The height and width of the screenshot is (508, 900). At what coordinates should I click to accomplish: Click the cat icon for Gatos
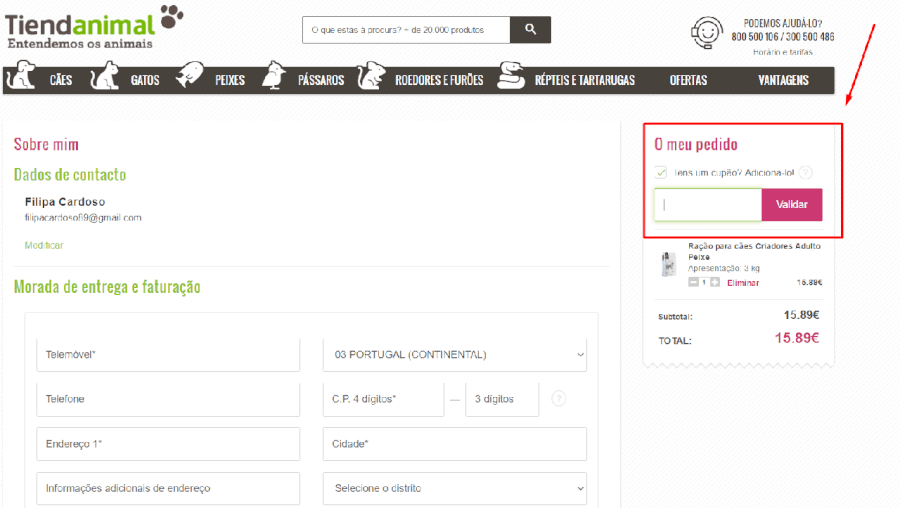tap(105, 79)
